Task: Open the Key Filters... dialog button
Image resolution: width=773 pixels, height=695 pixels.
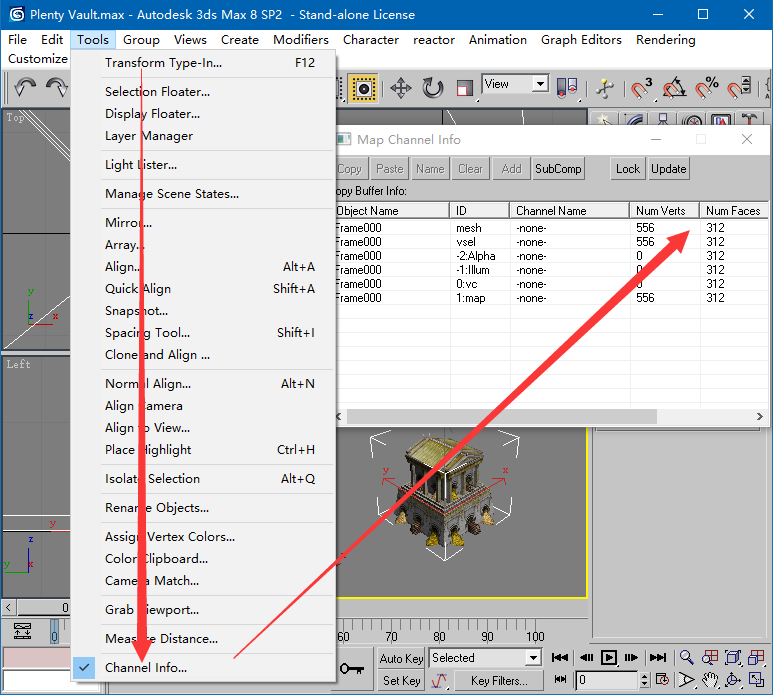Action: [x=499, y=681]
